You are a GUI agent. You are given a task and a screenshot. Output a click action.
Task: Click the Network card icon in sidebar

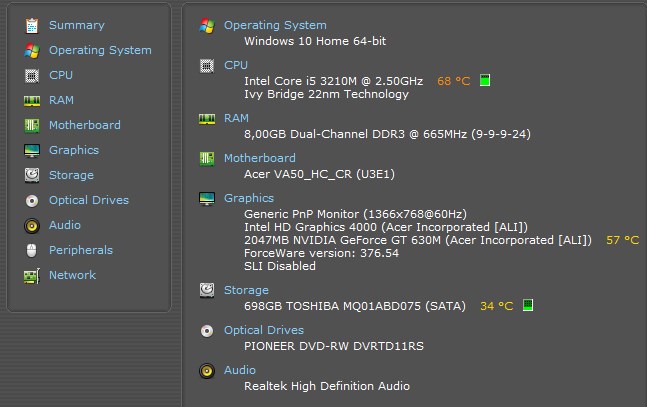32,276
